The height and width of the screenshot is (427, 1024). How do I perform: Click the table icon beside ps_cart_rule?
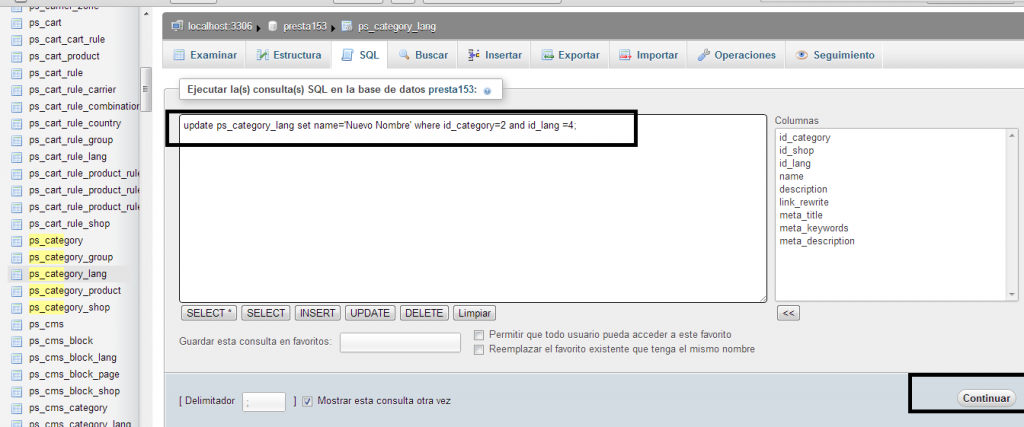(16, 73)
